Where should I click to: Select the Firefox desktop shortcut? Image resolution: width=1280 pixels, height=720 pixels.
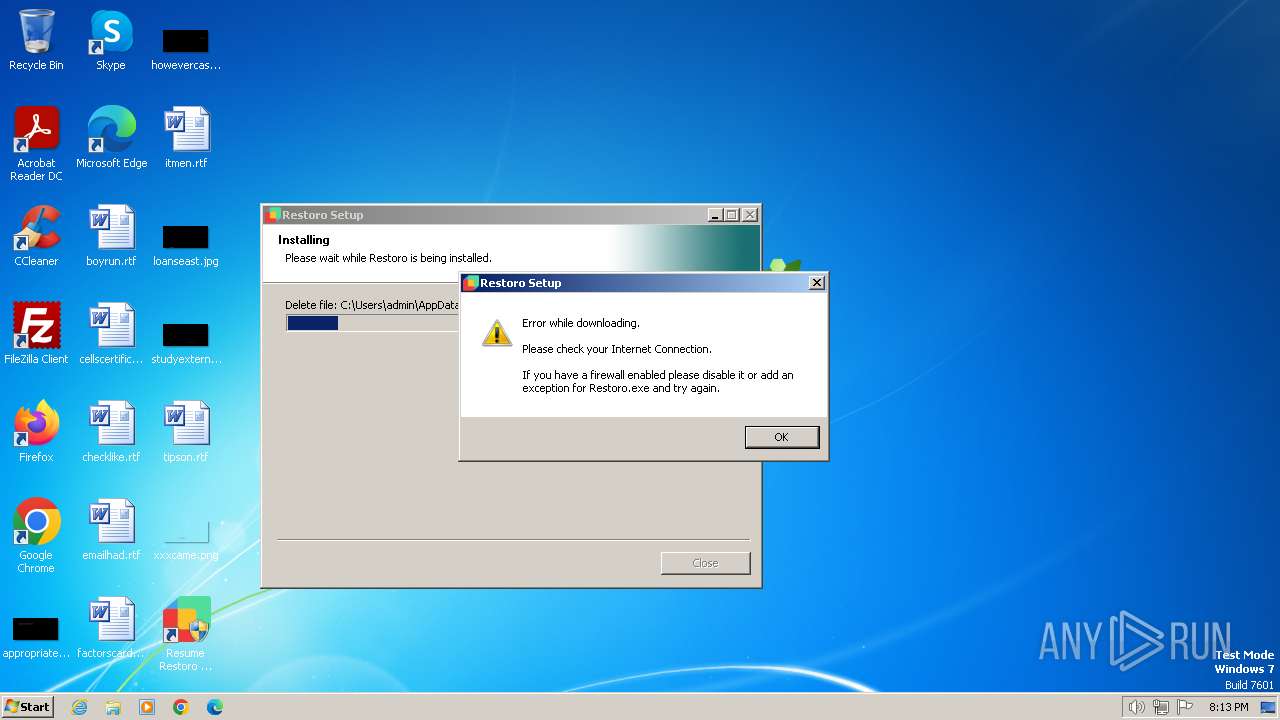tap(36, 432)
